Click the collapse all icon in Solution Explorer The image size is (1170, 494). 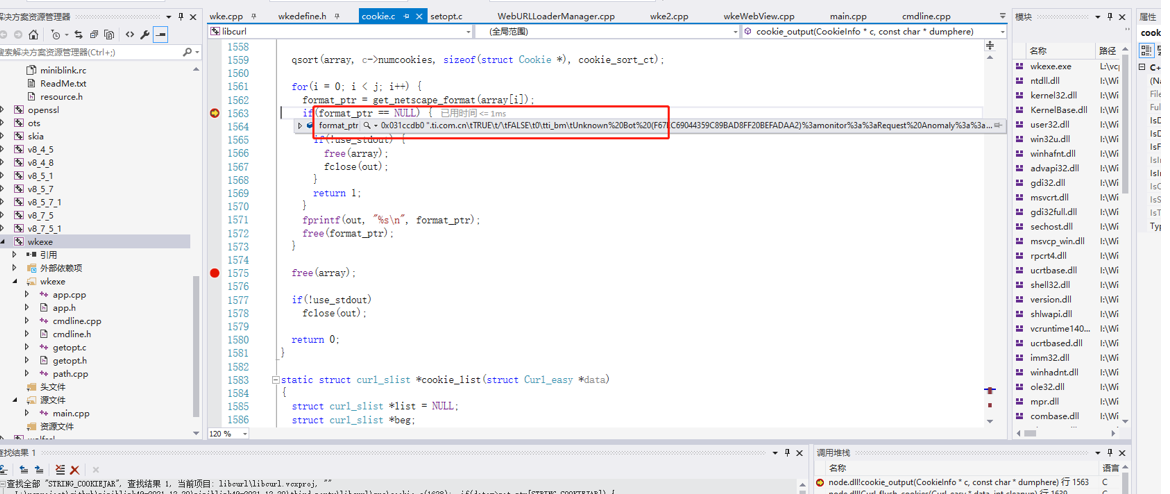pyautogui.click(x=93, y=34)
